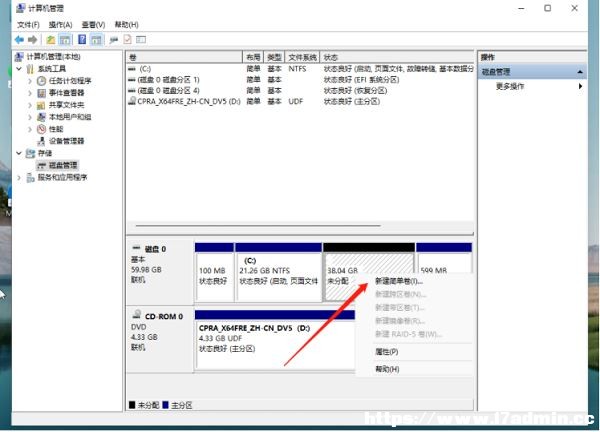
Task: Select the (C:) 21.26 GB NTFS partition block
Action: pos(279,272)
